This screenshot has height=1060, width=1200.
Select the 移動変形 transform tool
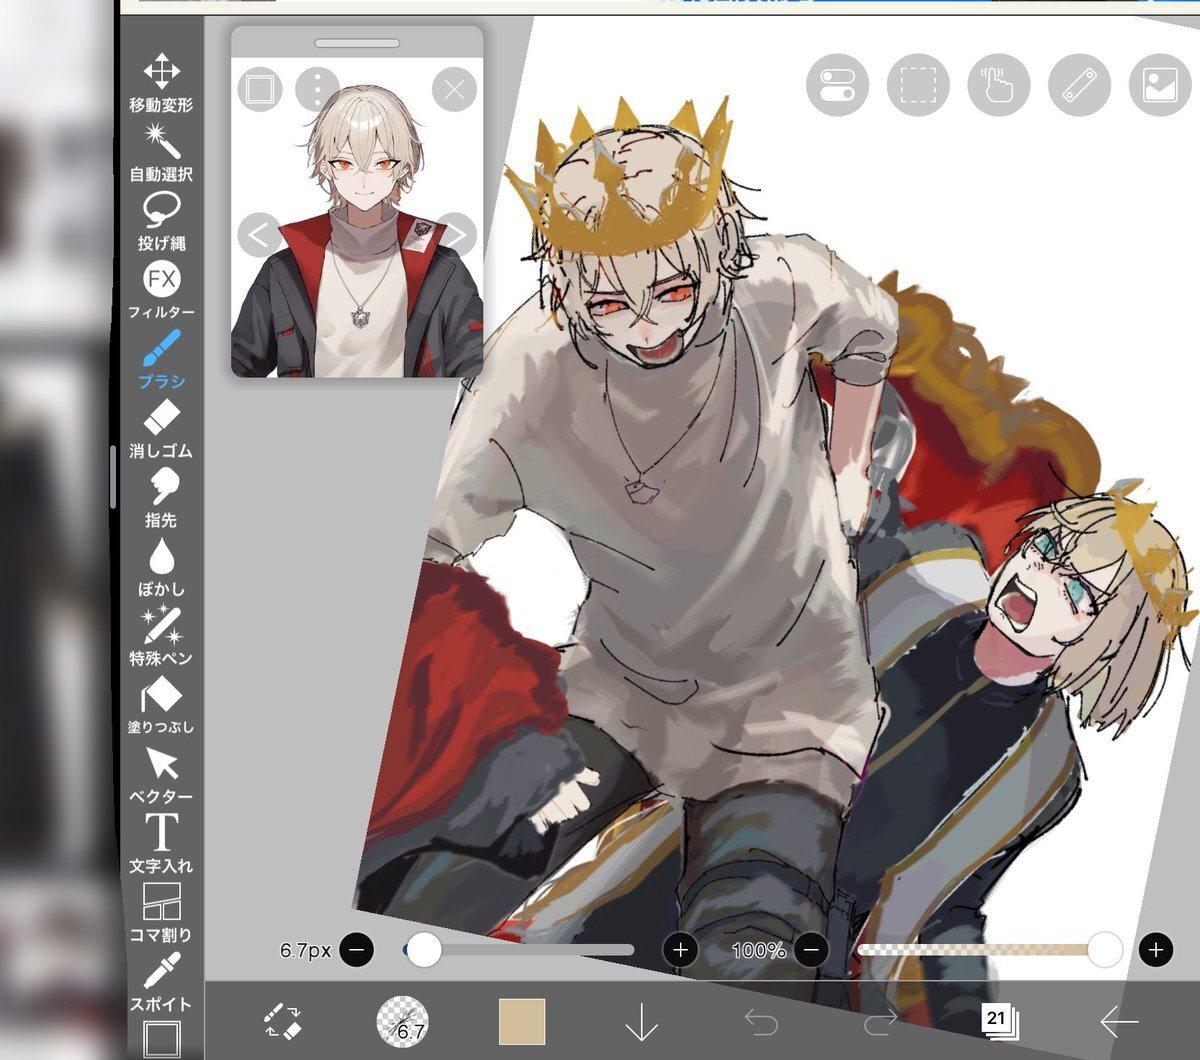(161, 84)
